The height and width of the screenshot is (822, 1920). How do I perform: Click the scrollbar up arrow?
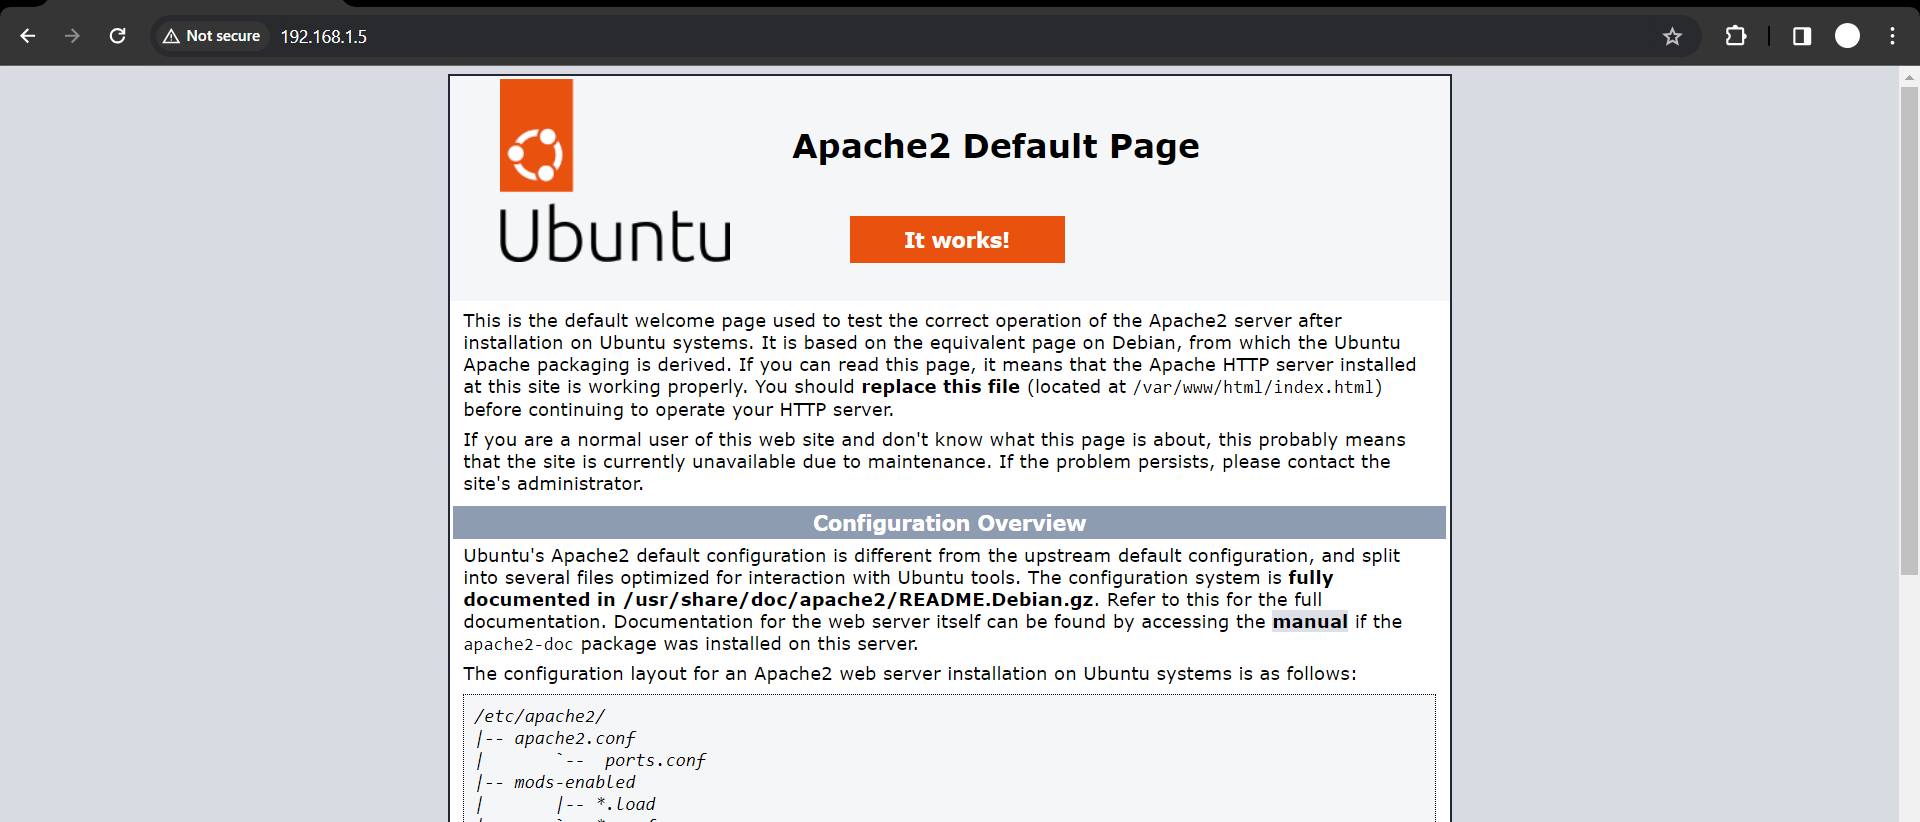point(1909,77)
